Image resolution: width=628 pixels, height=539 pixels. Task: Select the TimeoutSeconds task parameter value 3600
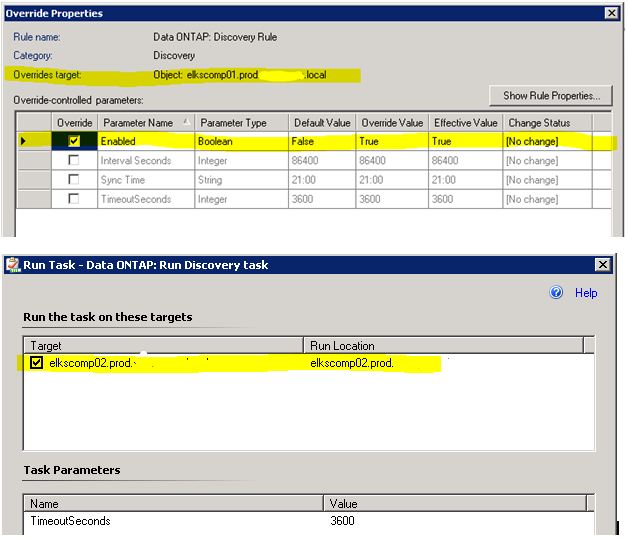click(344, 521)
